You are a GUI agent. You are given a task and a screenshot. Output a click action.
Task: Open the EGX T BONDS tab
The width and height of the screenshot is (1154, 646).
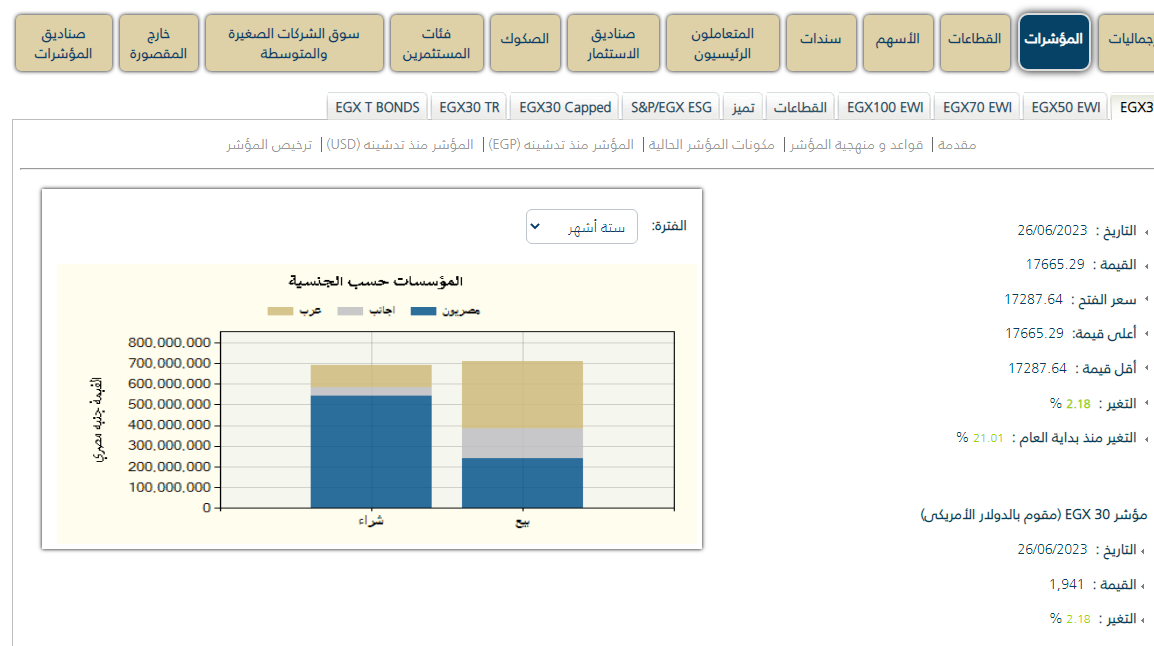pyautogui.click(x=377, y=107)
